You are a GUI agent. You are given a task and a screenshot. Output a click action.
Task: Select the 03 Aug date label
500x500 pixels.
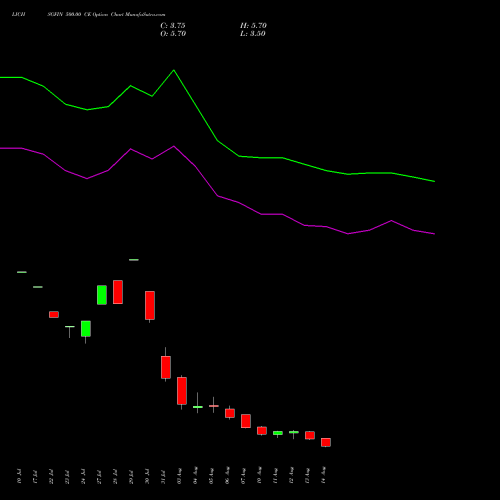click(x=179, y=475)
